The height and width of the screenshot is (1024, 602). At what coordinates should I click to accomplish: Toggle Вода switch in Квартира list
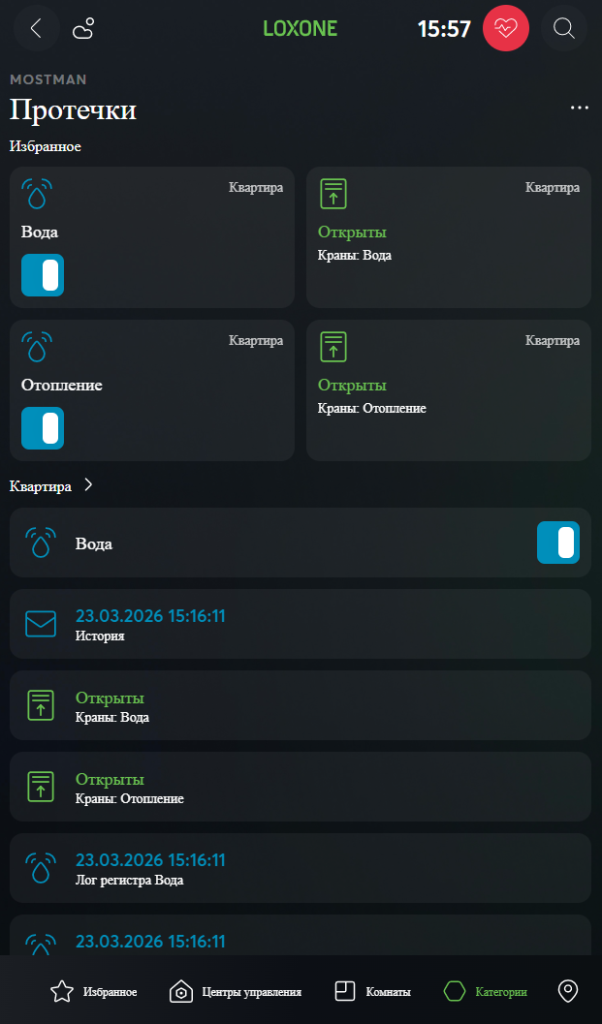[x=558, y=543]
